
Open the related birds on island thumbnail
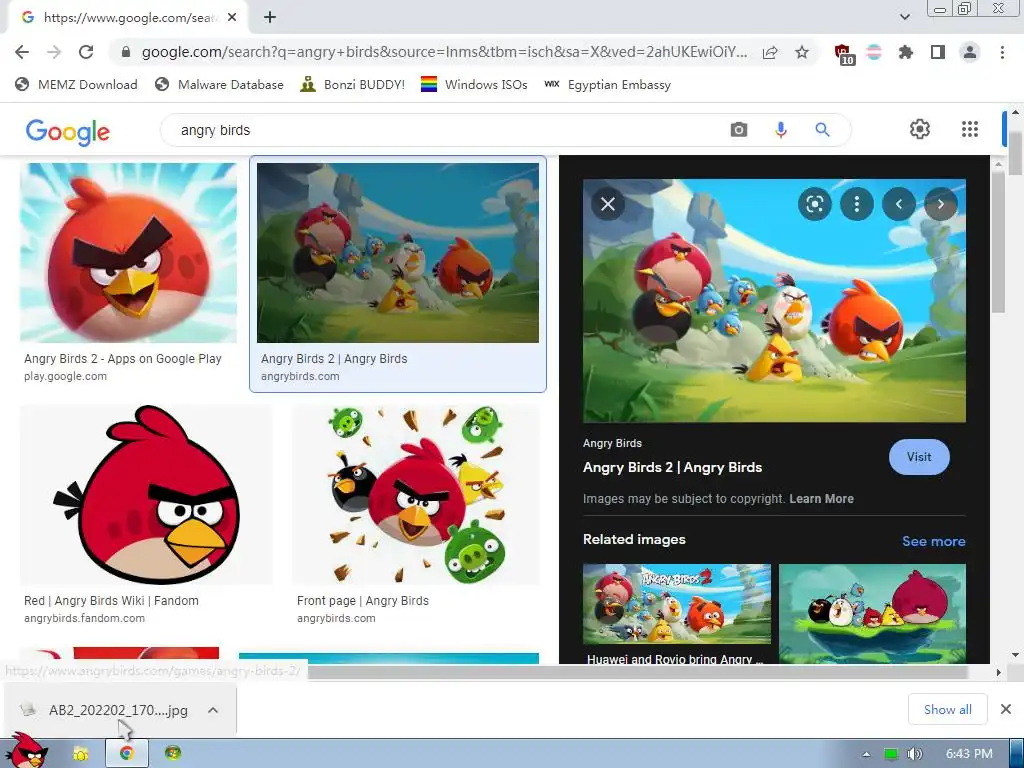[872, 614]
